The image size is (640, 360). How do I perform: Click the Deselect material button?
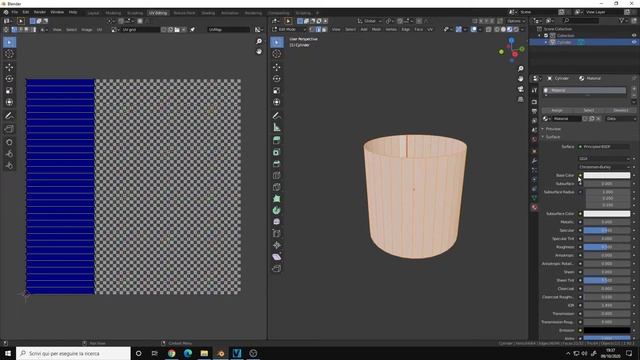coord(620,110)
